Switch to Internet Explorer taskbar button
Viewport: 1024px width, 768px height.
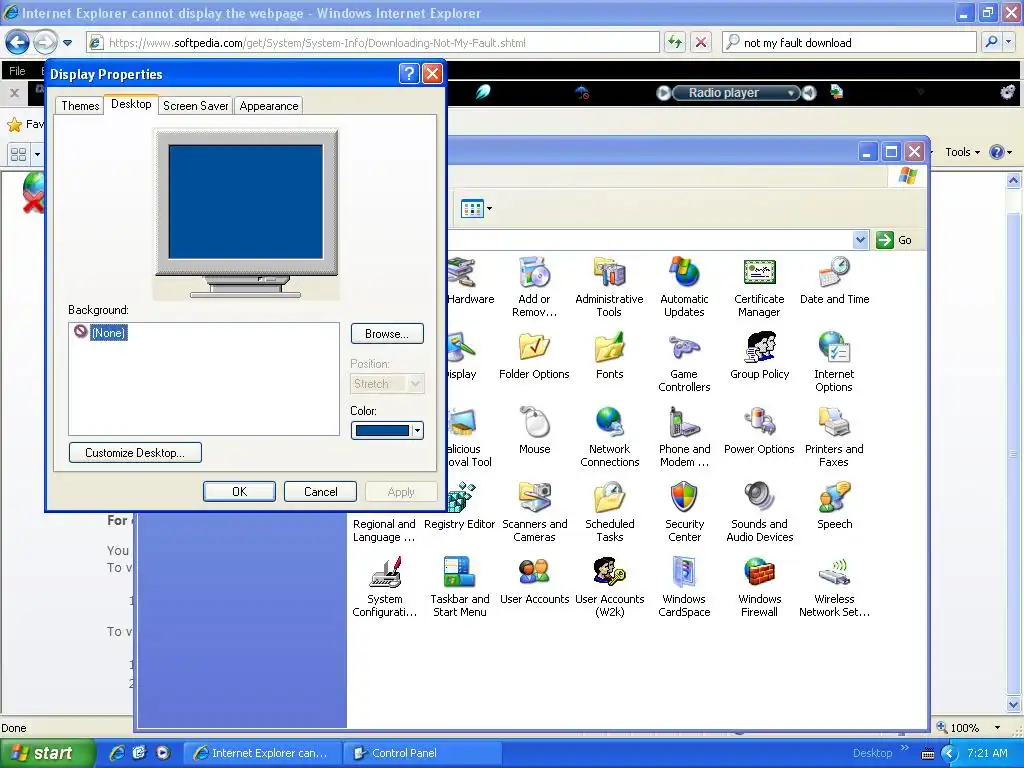pos(261,753)
